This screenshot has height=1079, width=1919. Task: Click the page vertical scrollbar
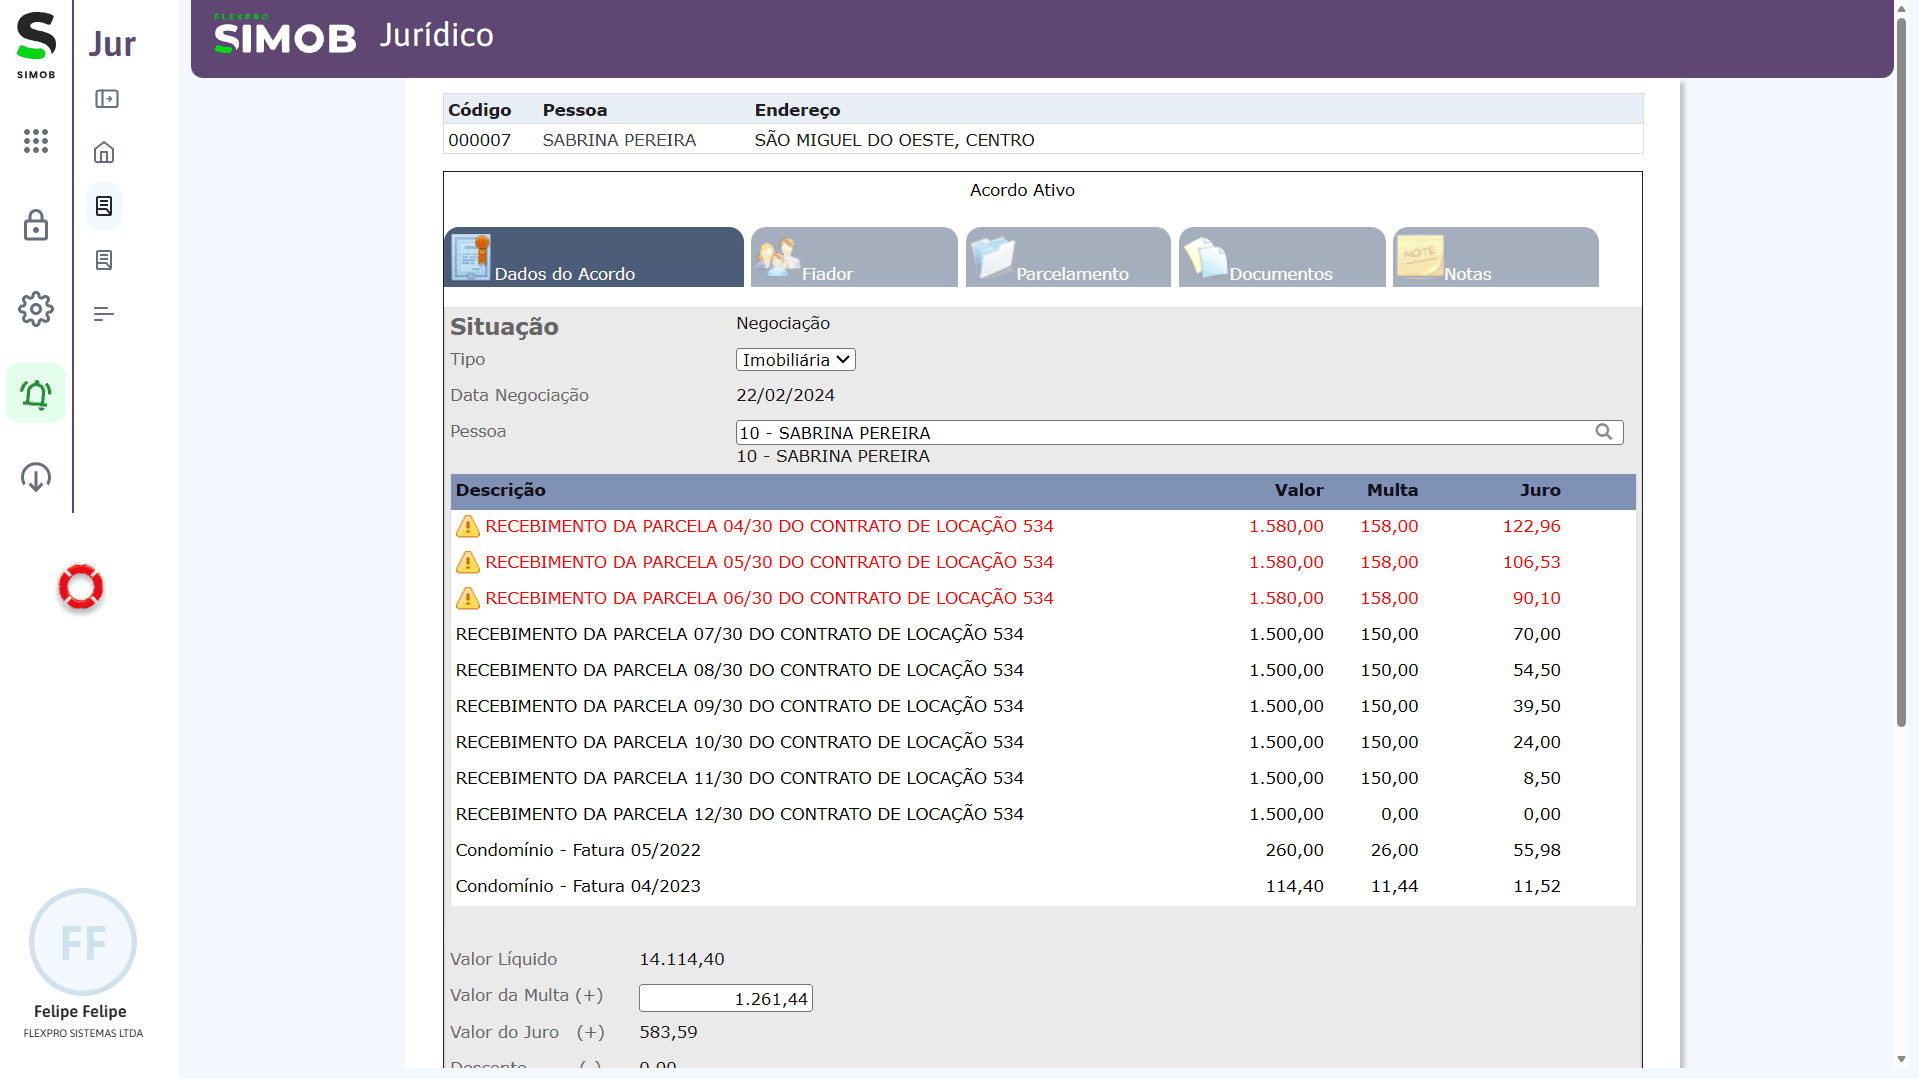(1902, 400)
